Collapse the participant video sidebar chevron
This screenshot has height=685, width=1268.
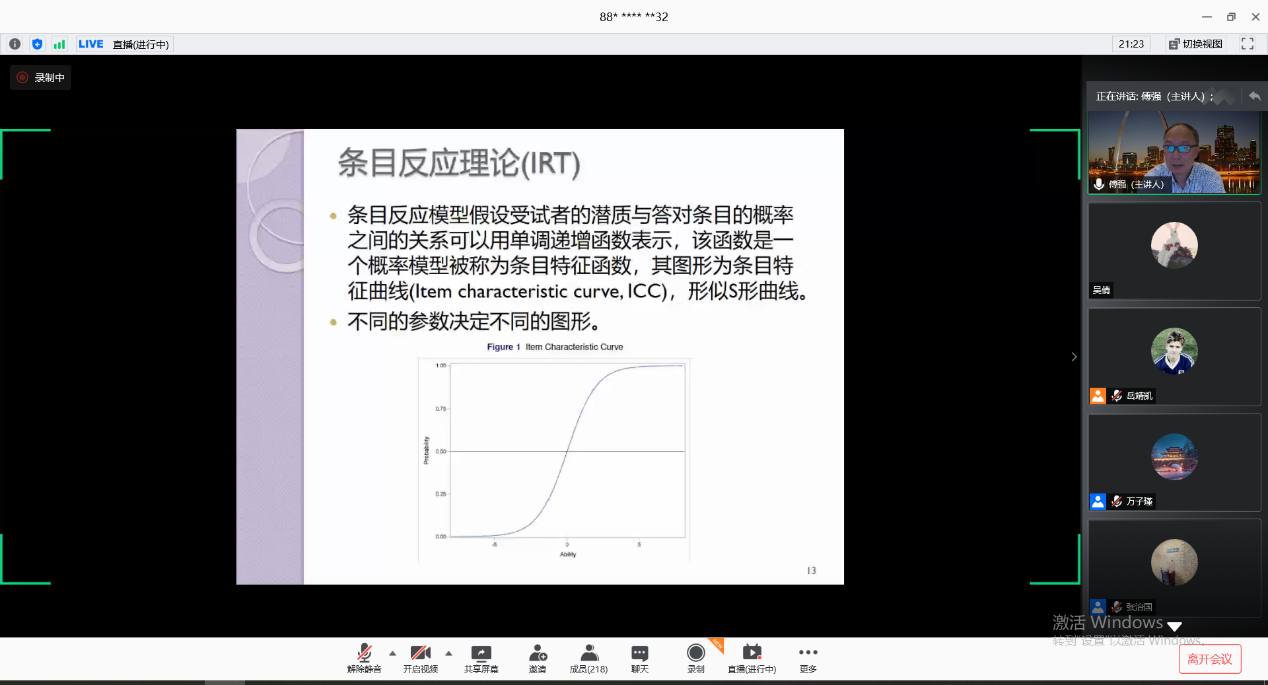[1074, 357]
